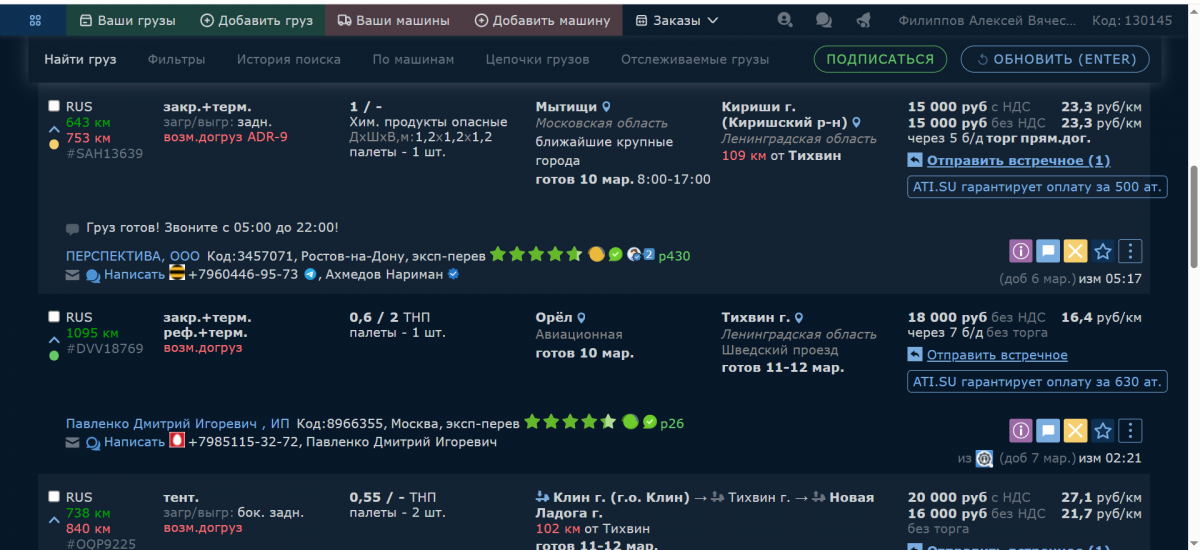
Task: Click the megaphone notifications icon in header
Action: [863, 20]
